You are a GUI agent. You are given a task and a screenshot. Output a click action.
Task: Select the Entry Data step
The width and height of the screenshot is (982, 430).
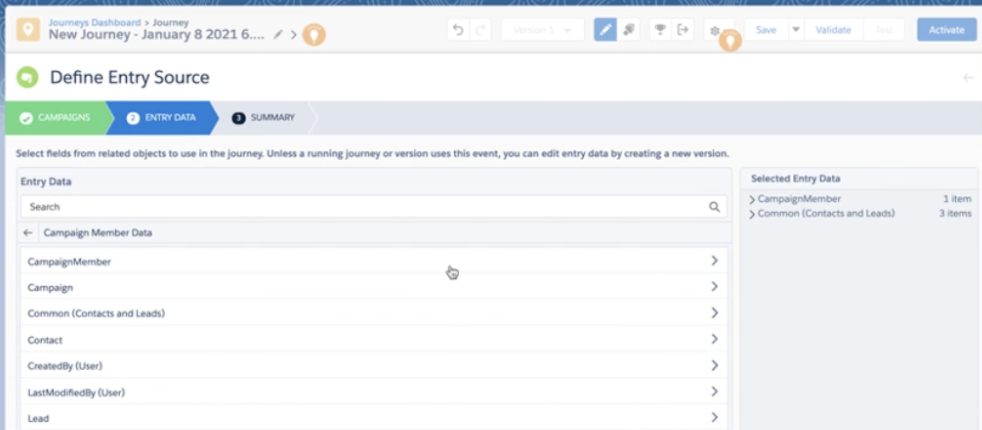click(162, 118)
